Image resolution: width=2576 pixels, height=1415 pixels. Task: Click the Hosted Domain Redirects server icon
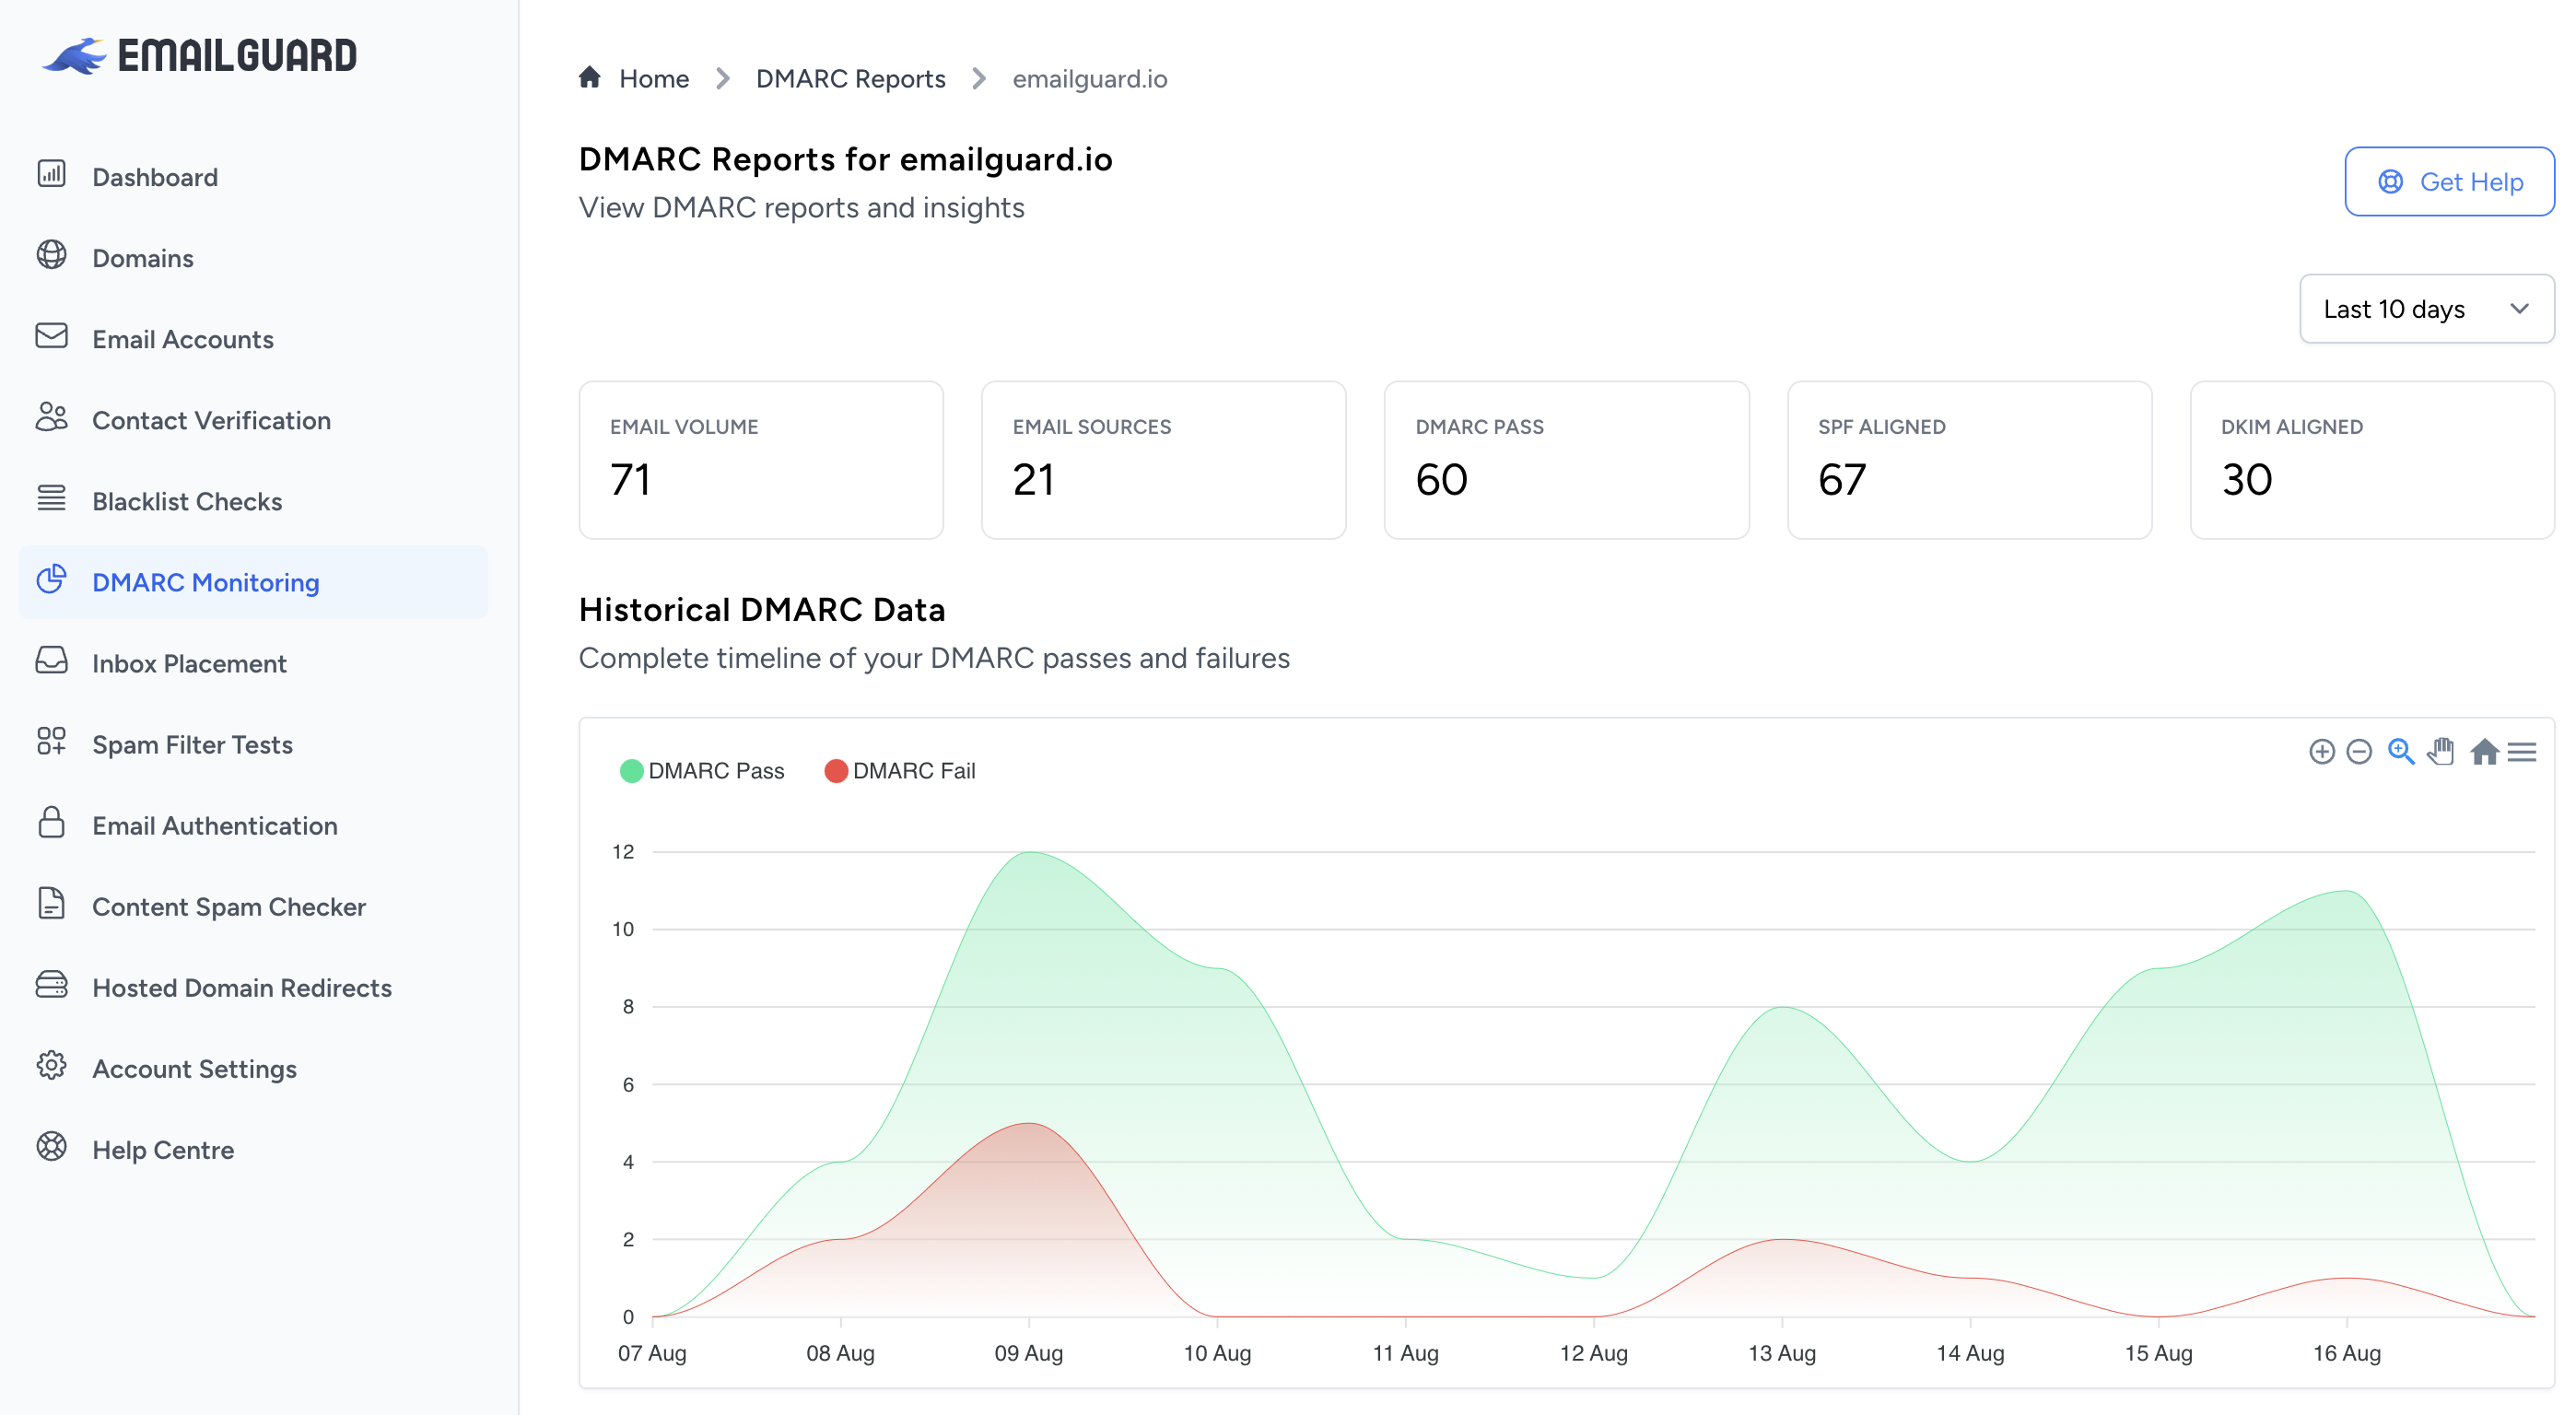(52, 985)
